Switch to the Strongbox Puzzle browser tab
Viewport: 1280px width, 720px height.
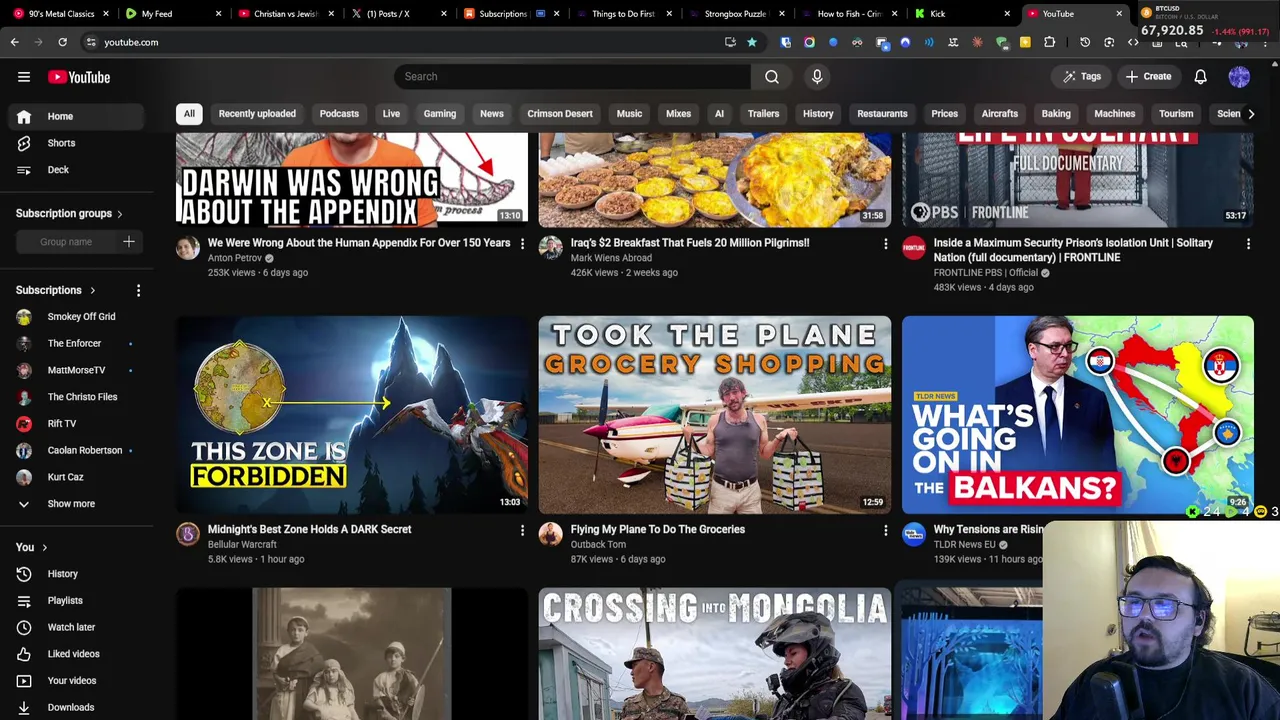[x=735, y=14]
